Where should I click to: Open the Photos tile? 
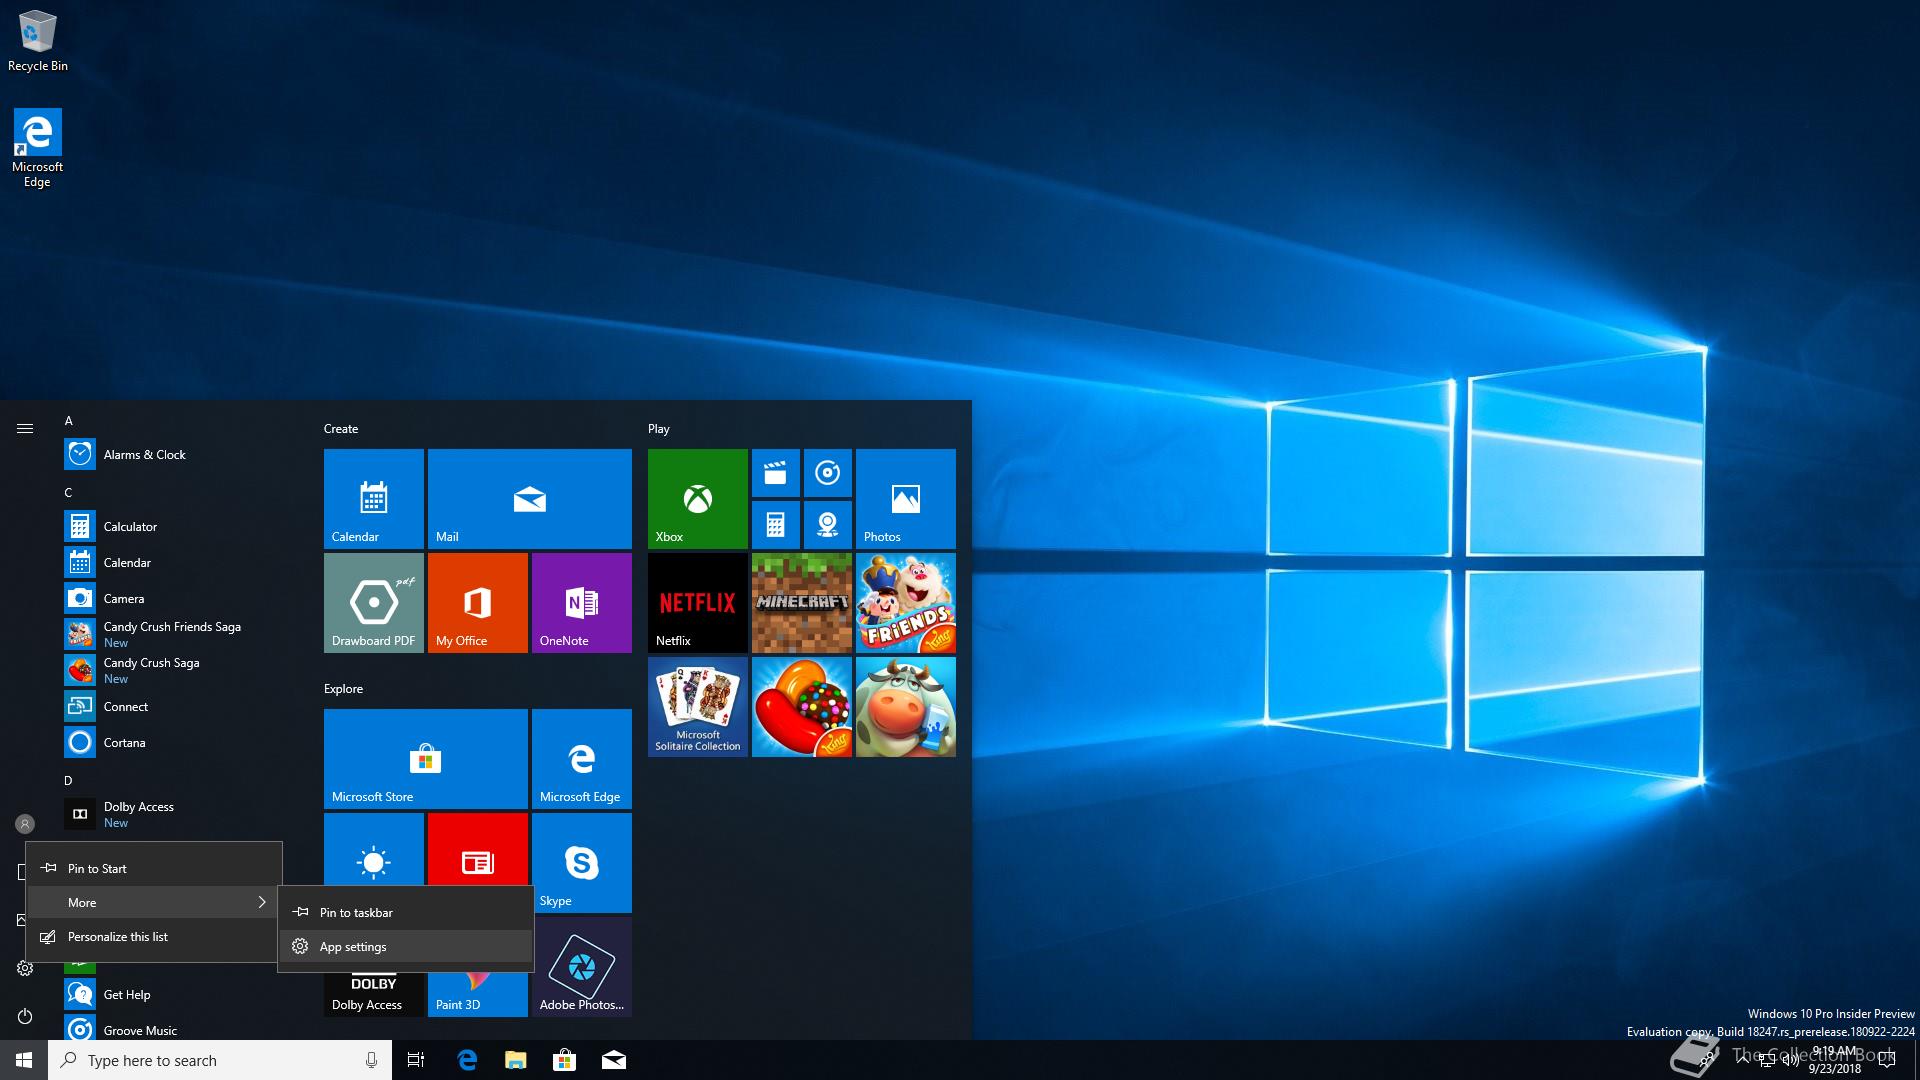pyautogui.click(x=905, y=498)
